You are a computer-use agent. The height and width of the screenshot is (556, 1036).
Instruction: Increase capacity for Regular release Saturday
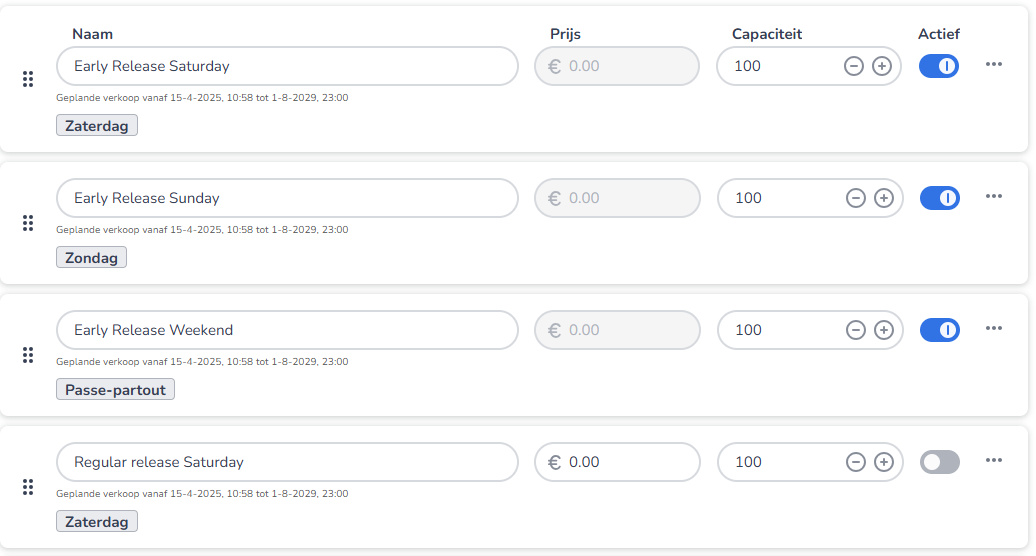[884, 462]
